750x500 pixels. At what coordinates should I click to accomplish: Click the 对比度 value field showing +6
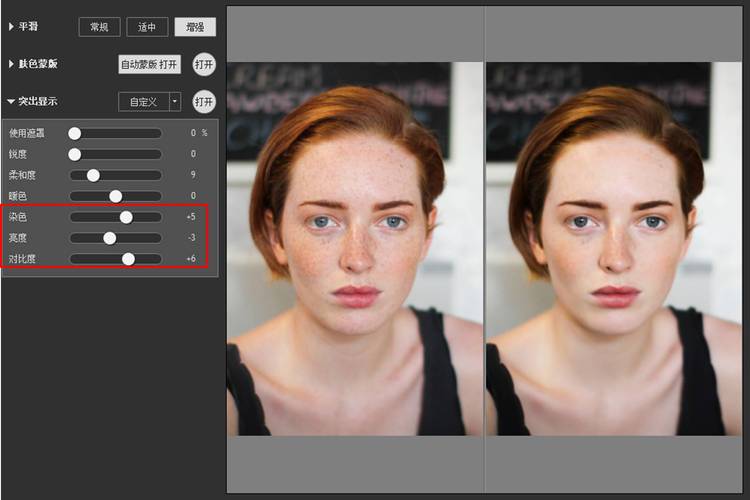point(190,259)
